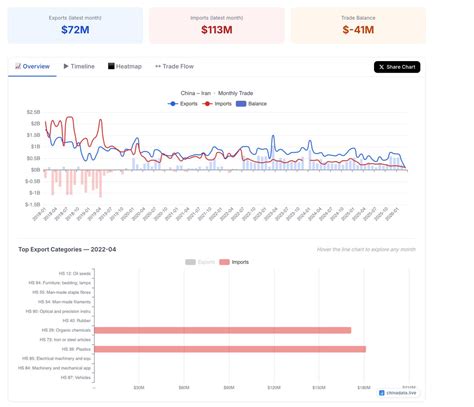Click the Timeline play triangle icon
Image resolution: width=474 pixels, height=407 pixels.
[66, 66]
